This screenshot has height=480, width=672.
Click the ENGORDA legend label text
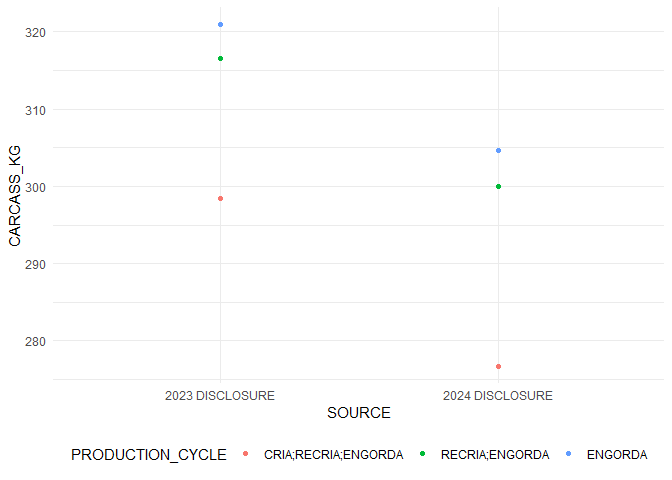click(x=616, y=455)
